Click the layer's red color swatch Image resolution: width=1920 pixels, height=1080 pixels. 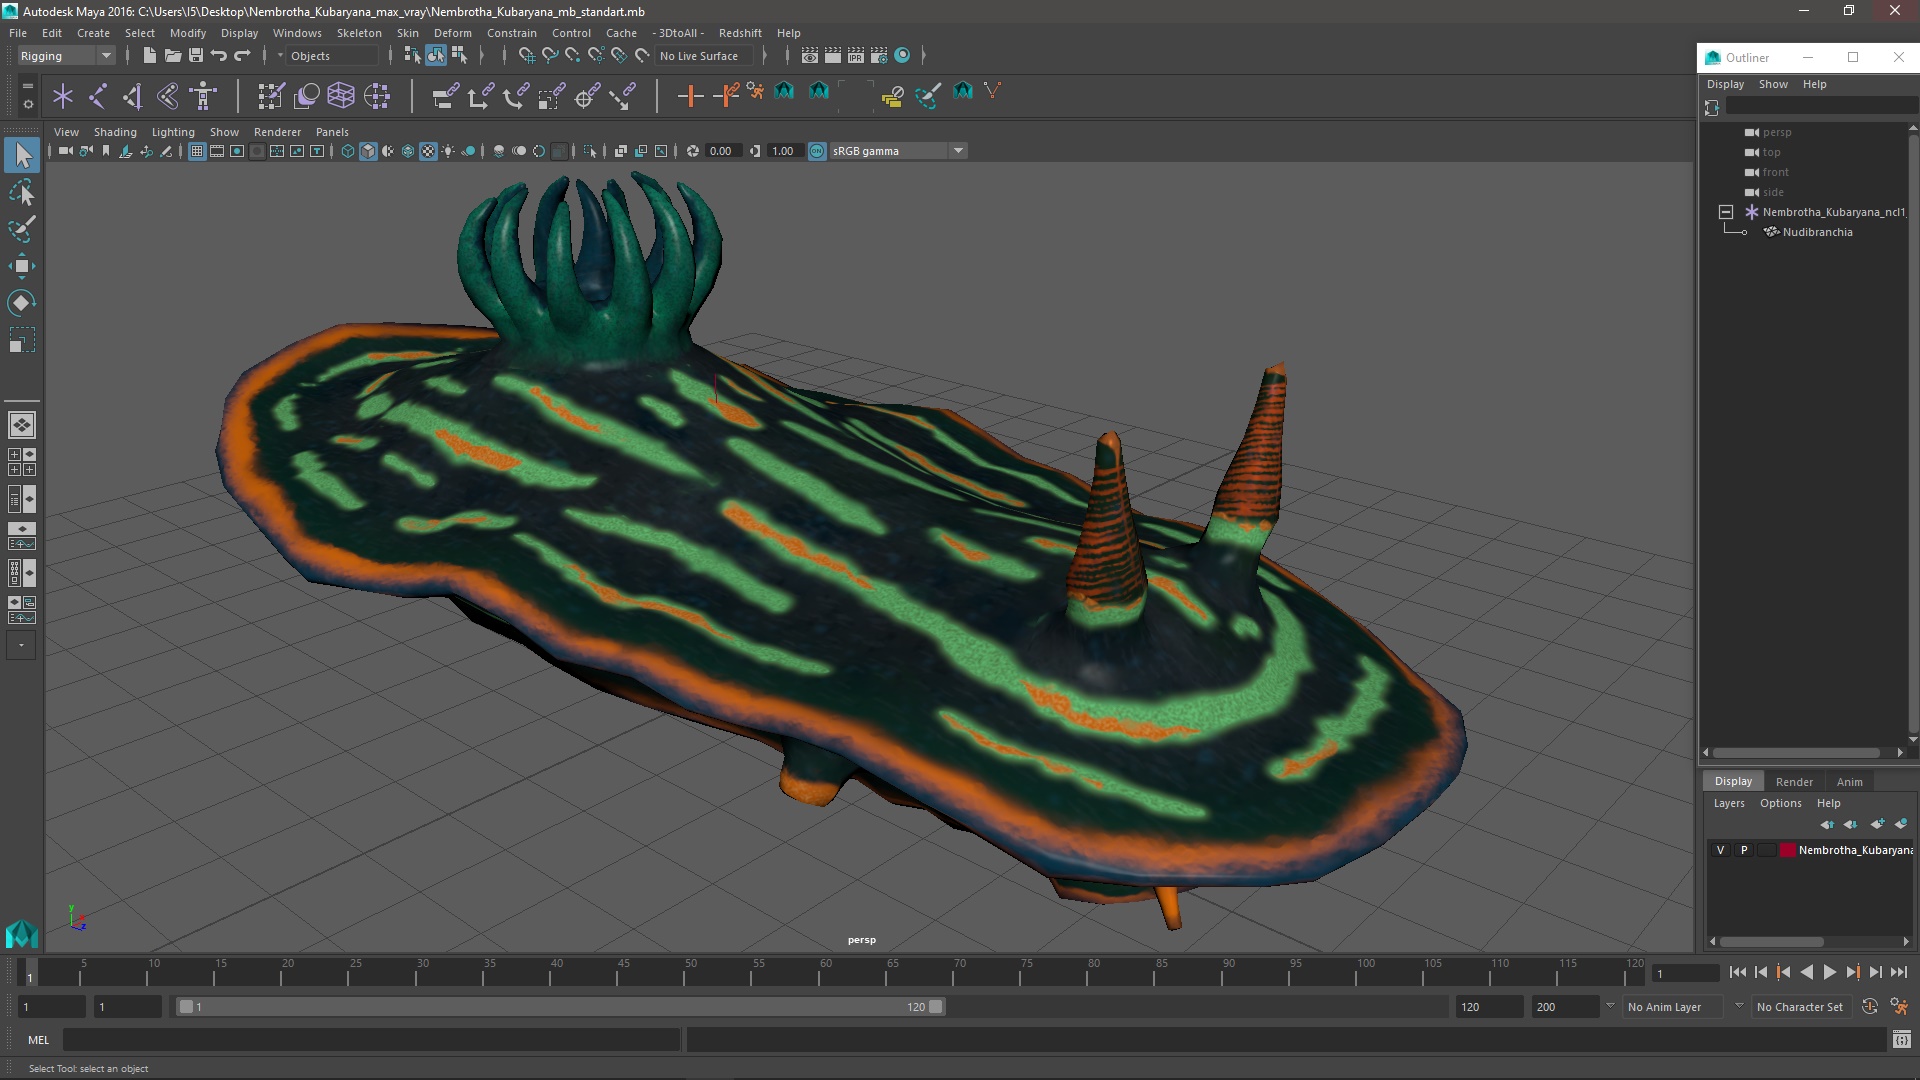click(1787, 850)
